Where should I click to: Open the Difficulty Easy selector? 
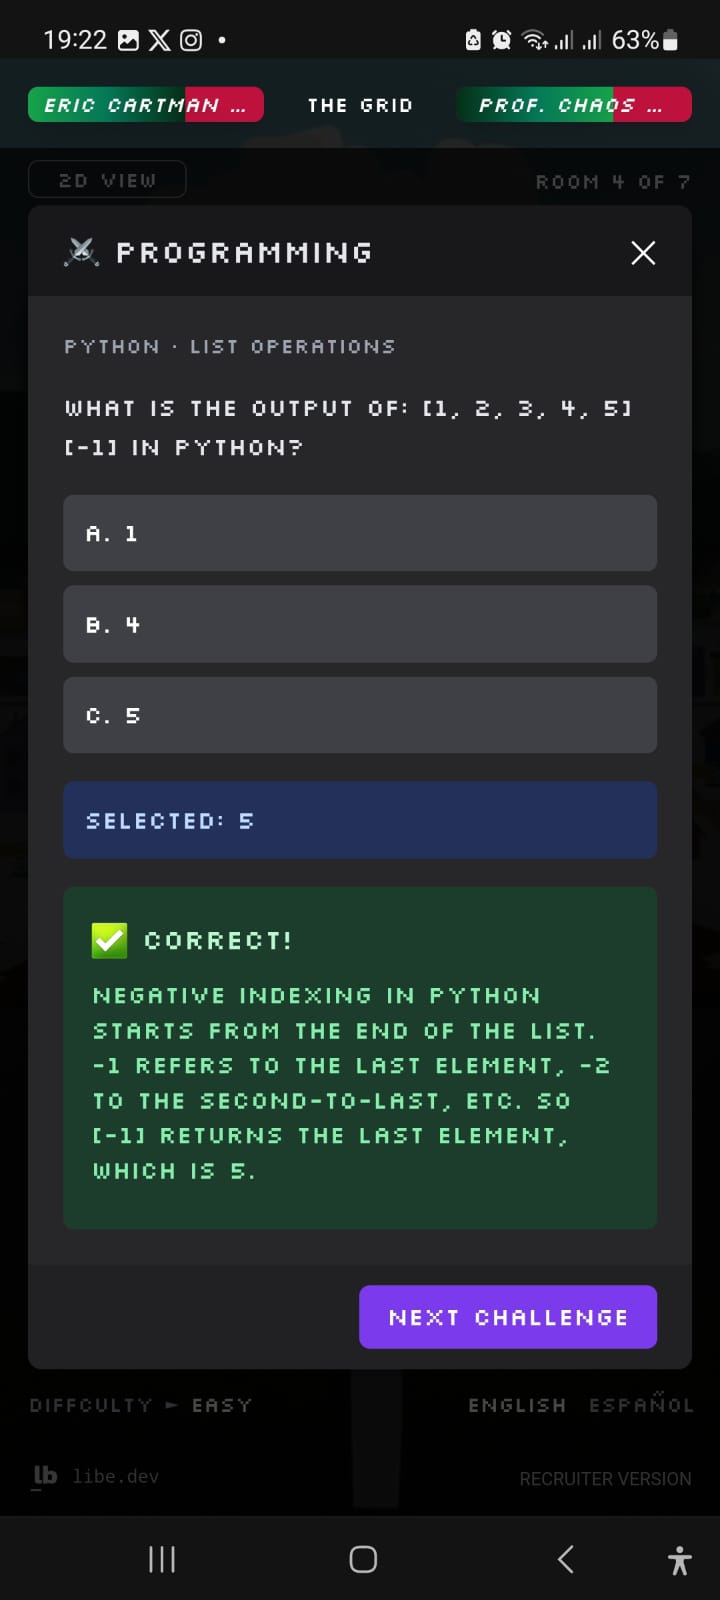[141, 1405]
